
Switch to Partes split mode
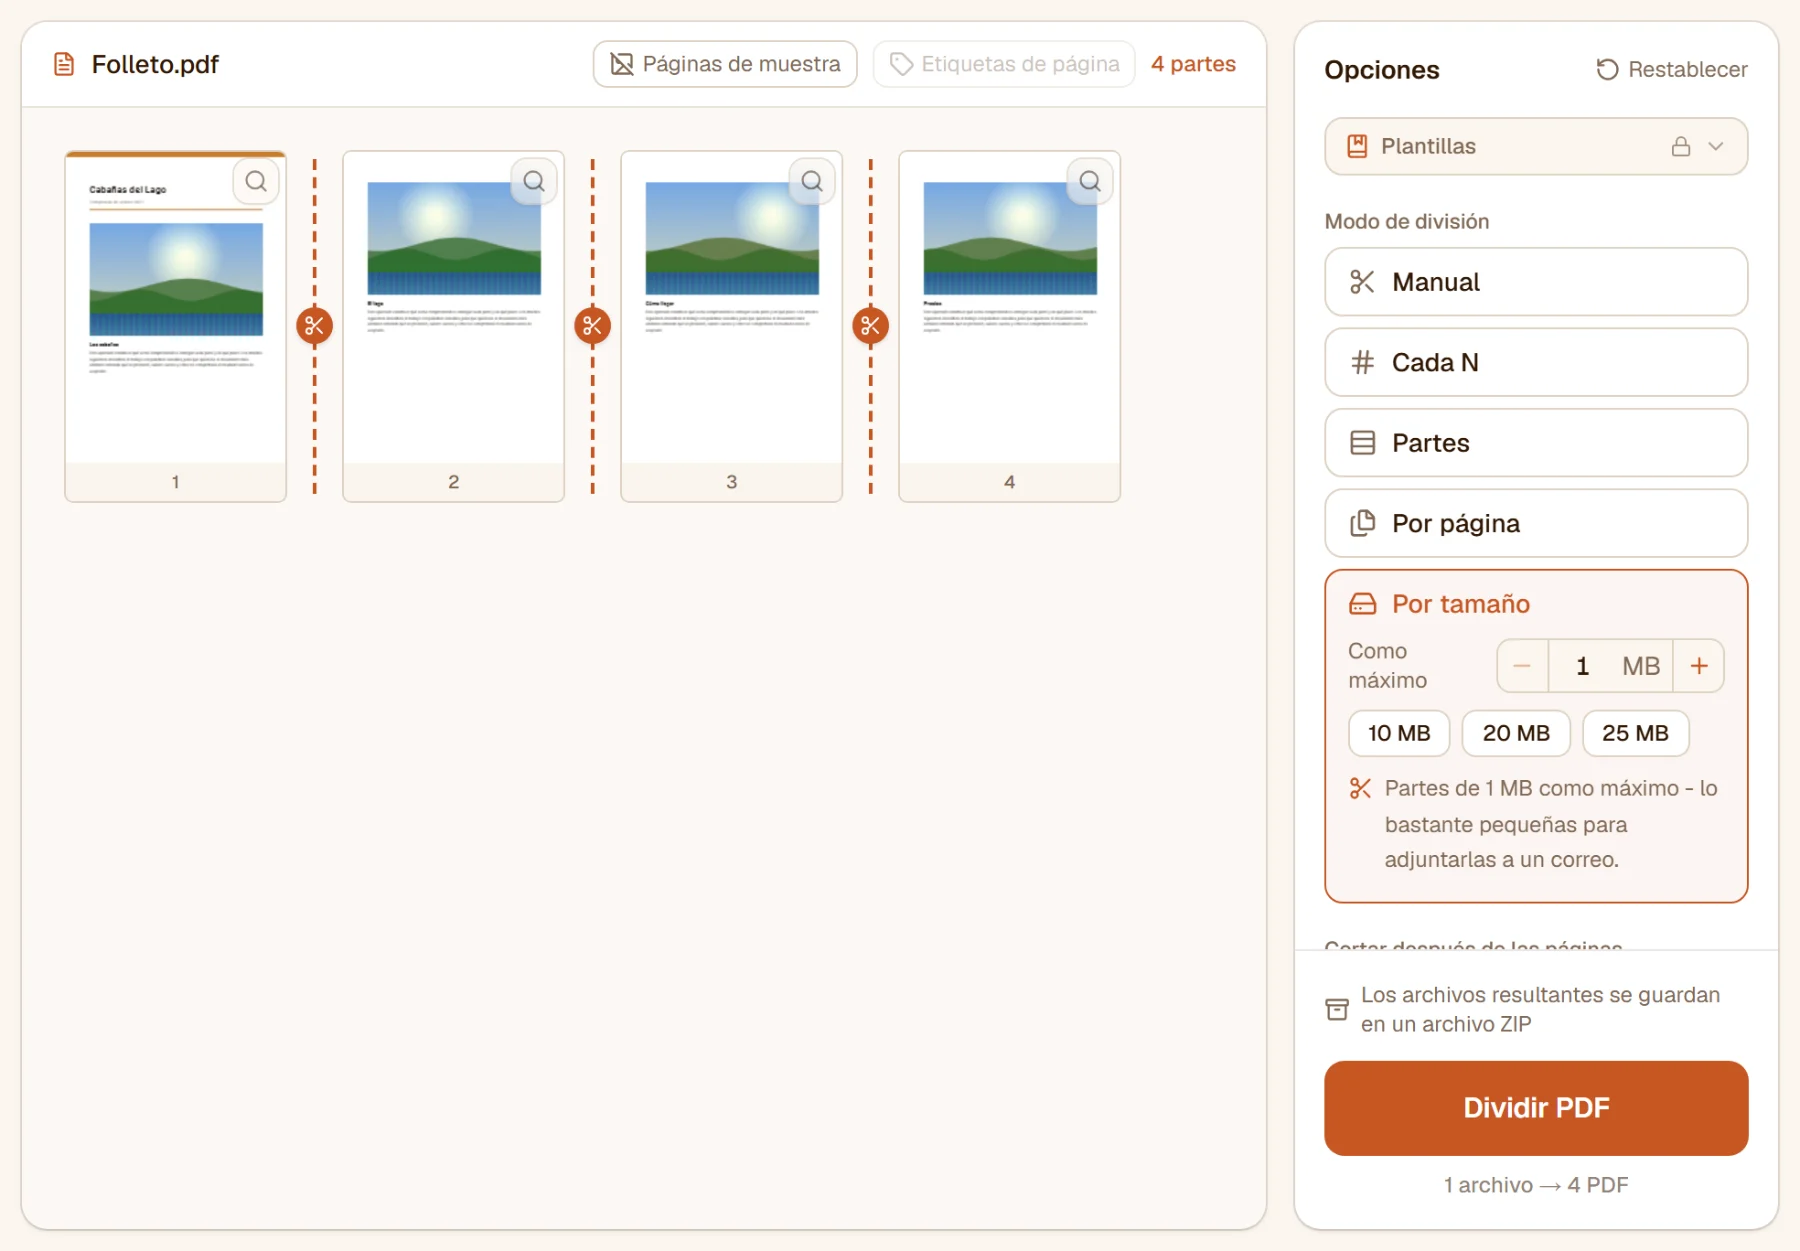tap(1536, 443)
